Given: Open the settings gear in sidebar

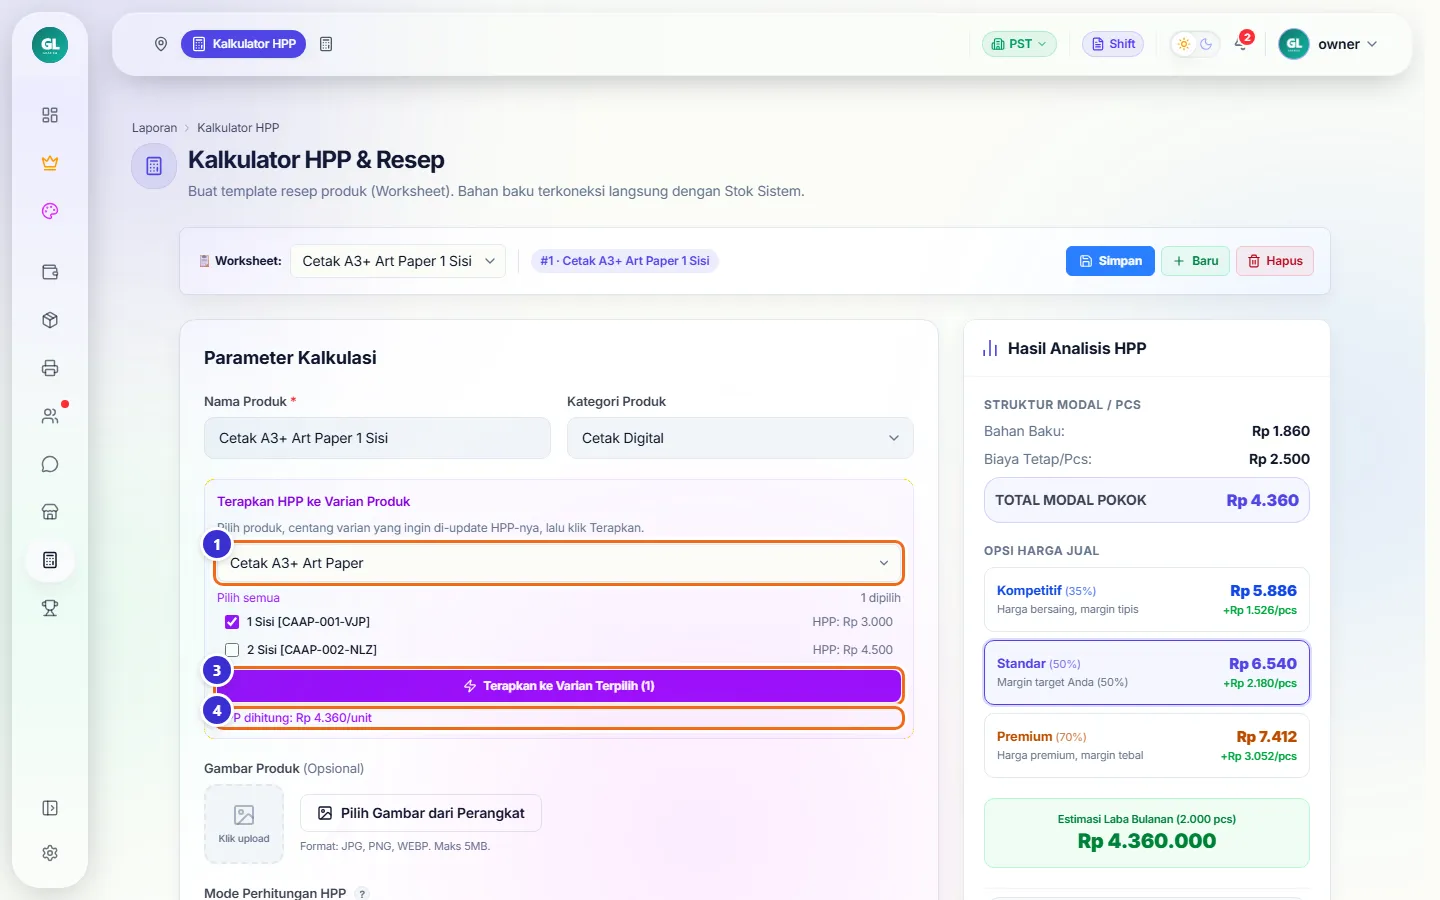Looking at the screenshot, I should click(50, 853).
